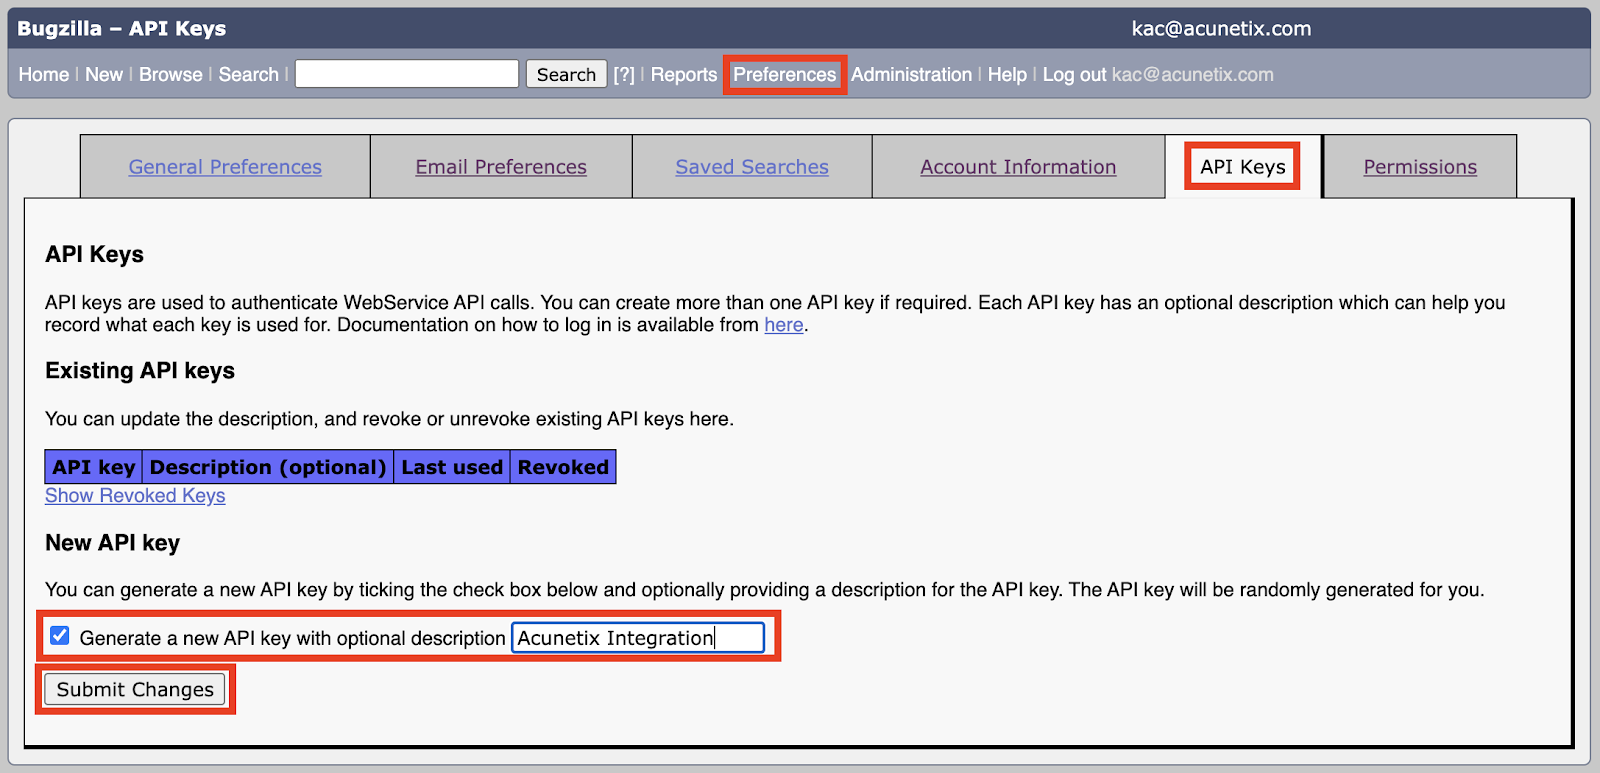The image size is (1600, 773).
Task: Click the Search link in navigation
Action: [x=249, y=75]
